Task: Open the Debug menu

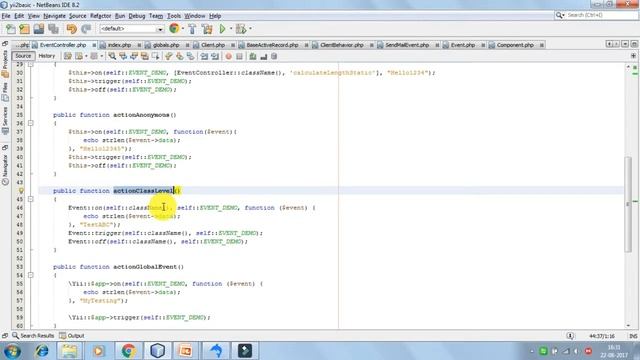Action: [137, 16]
